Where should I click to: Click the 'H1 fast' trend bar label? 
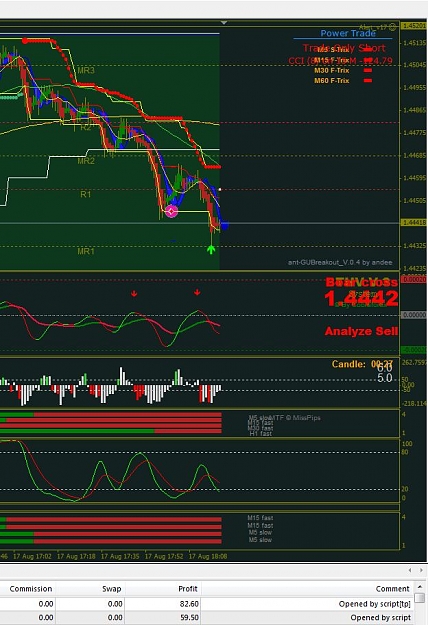click(261, 434)
